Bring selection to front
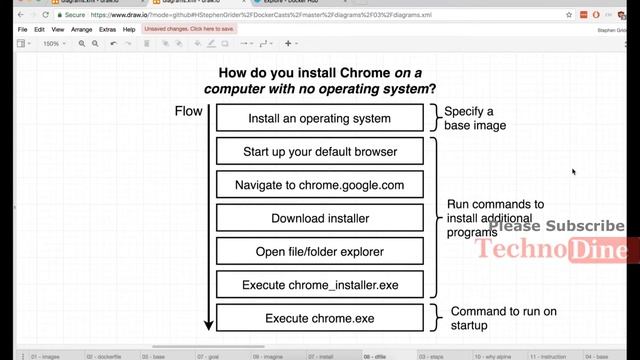Image resolution: width=640 pixels, height=360 pixels. [165, 43]
